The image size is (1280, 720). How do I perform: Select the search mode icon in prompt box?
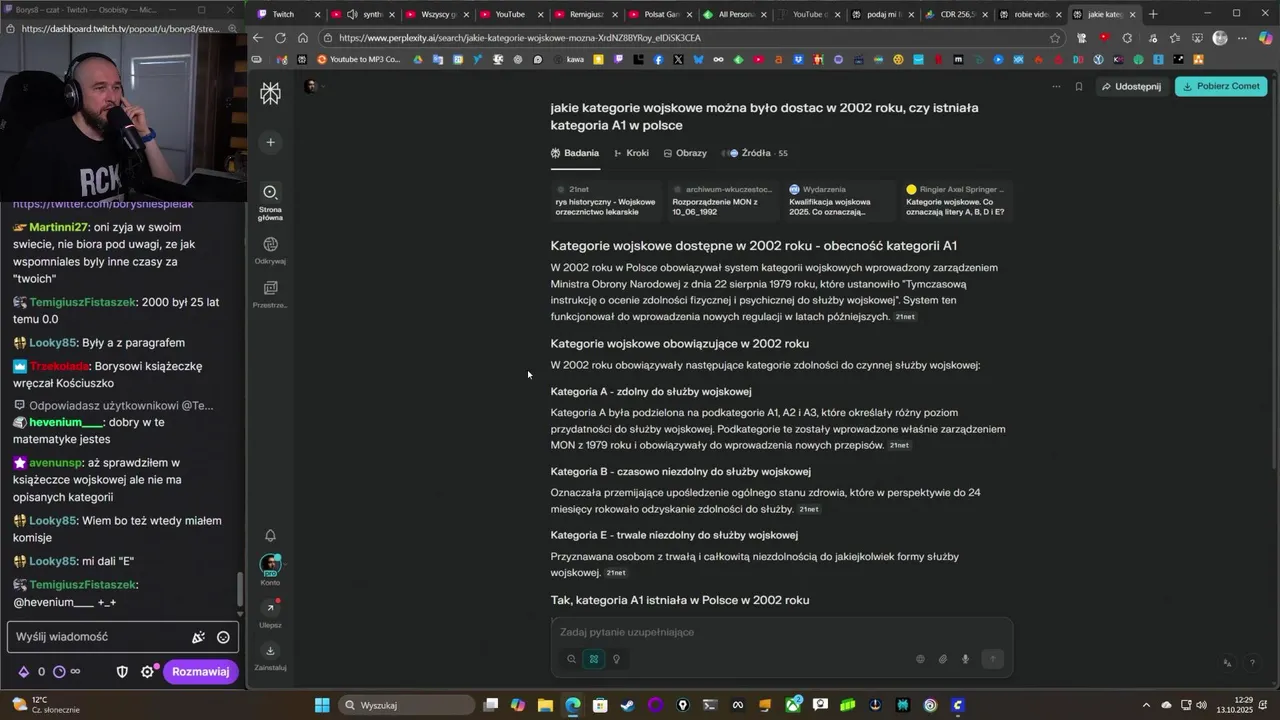[x=571, y=659]
